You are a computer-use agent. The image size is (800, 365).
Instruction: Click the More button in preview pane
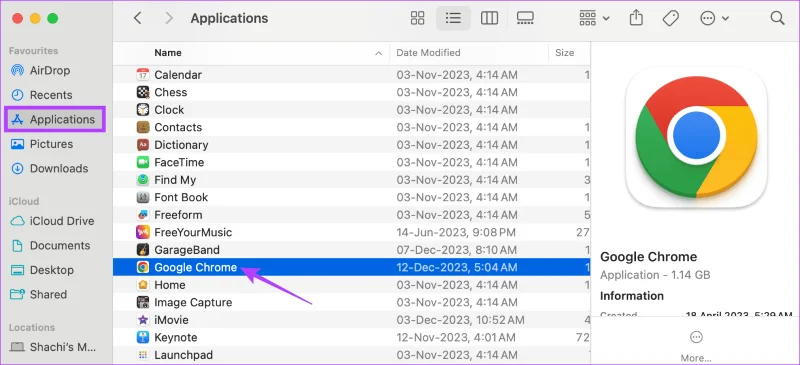(696, 345)
